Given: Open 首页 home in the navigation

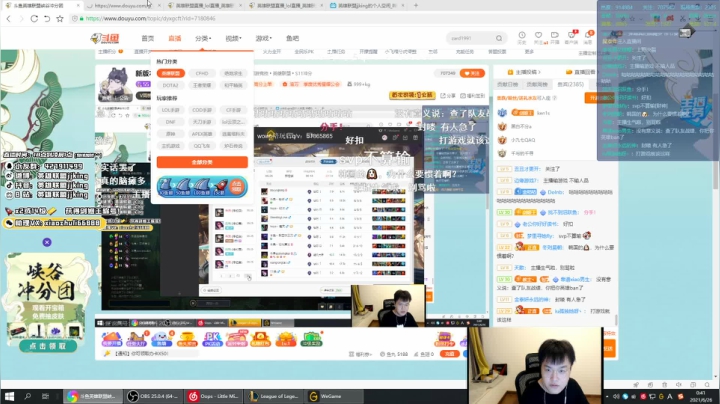Looking at the screenshot, I should click(147, 38).
